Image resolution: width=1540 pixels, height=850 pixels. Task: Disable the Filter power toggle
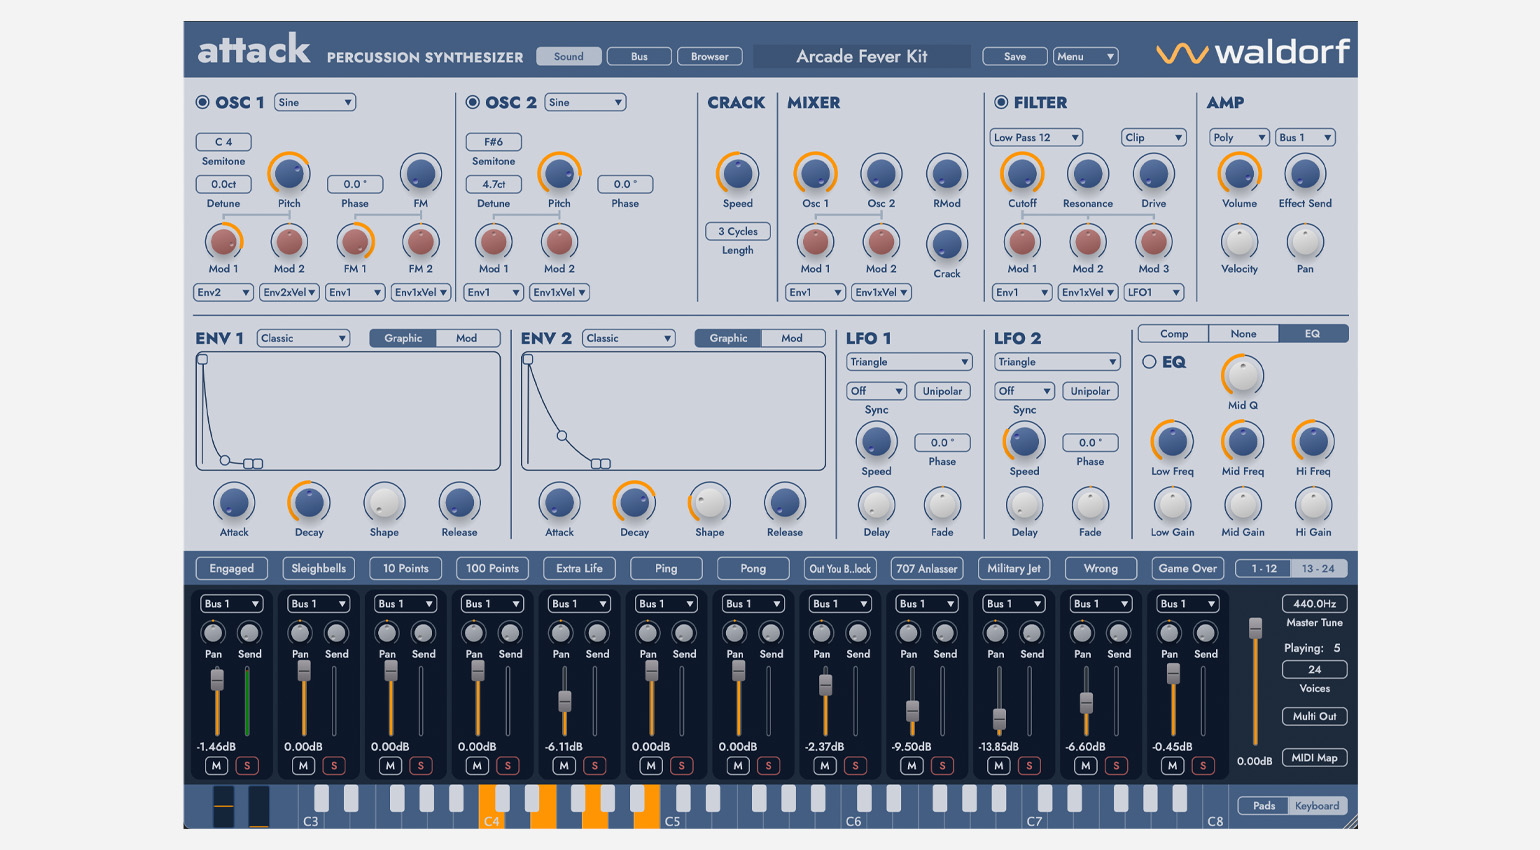[1000, 102]
